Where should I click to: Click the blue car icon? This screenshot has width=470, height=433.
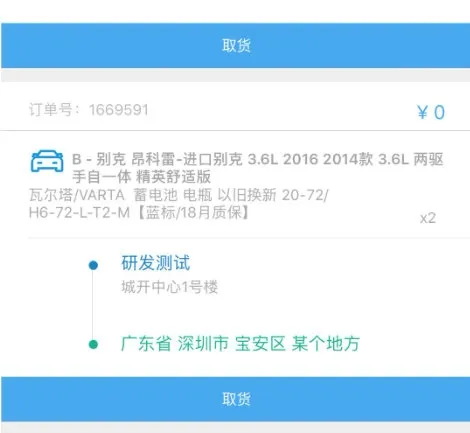pyautogui.click(x=47, y=161)
